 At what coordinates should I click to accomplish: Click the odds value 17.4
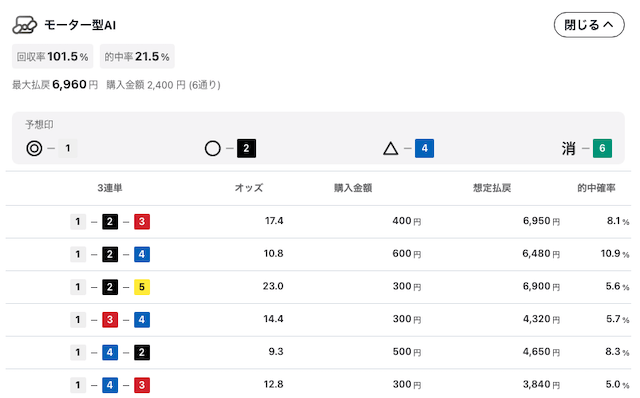(274, 221)
